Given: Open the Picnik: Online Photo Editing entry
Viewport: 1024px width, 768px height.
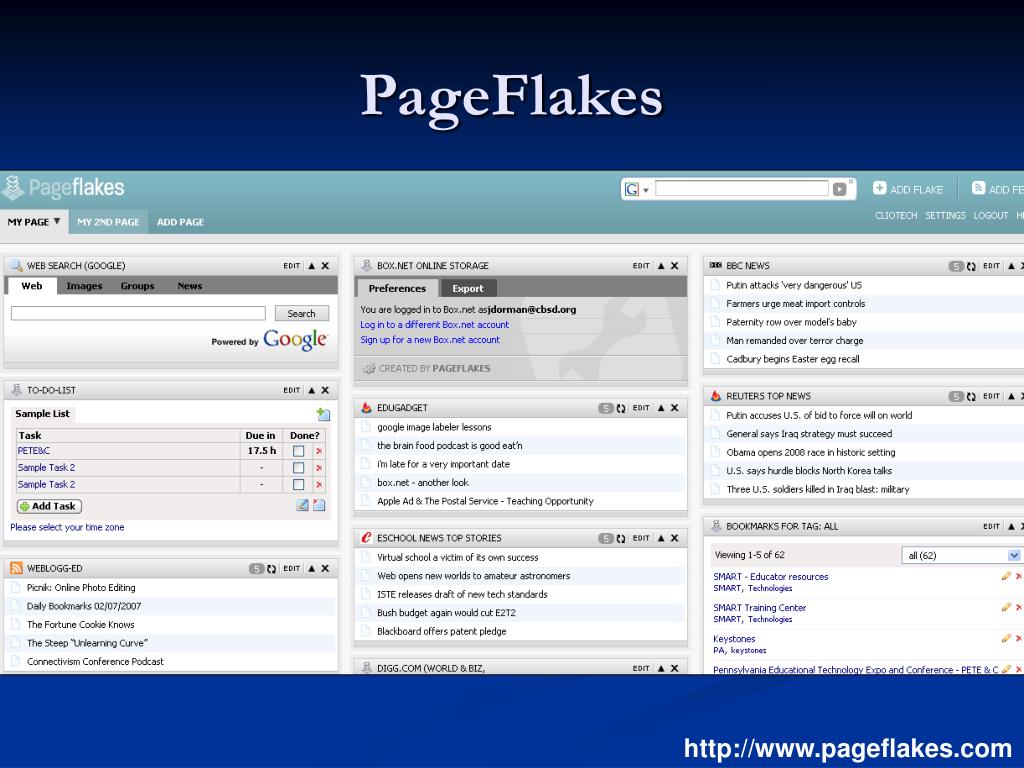Looking at the screenshot, I should point(81,588).
